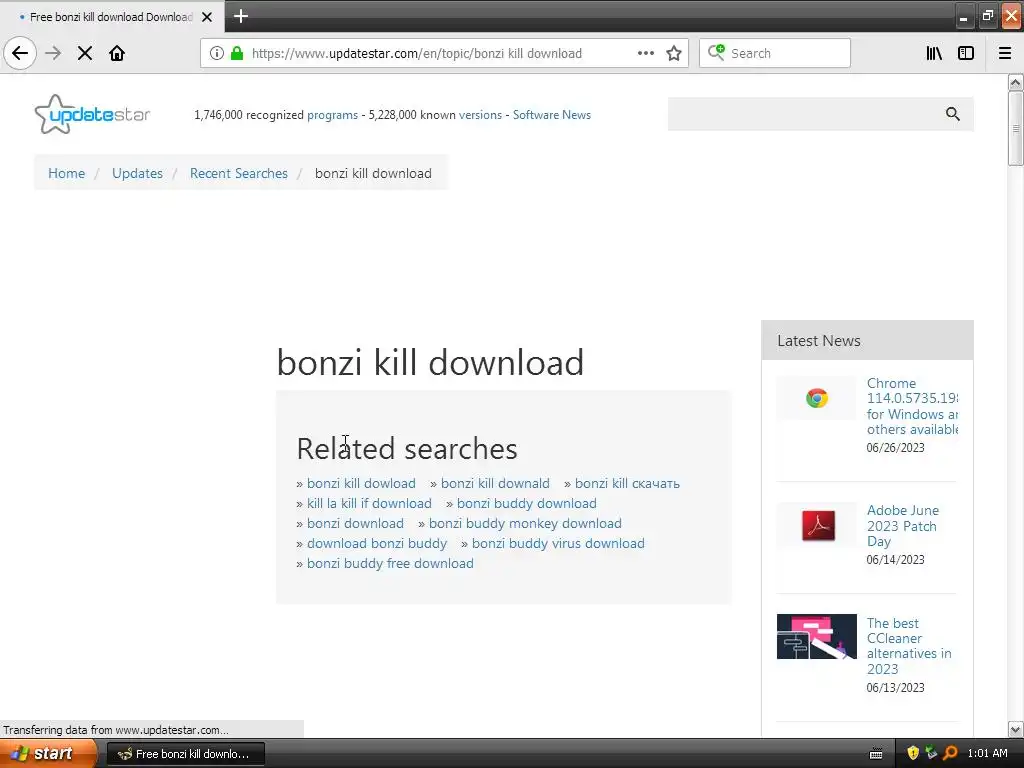
Task: Open related search bonzi kill скачать
Action: pyautogui.click(x=627, y=483)
